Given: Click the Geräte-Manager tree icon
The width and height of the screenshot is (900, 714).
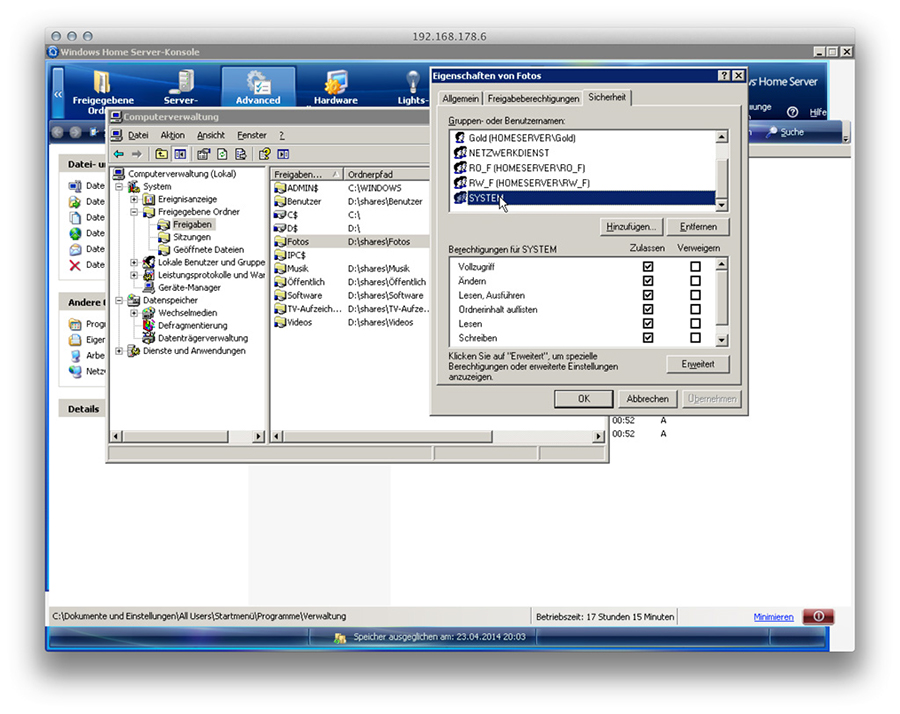Looking at the screenshot, I should (x=149, y=287).
